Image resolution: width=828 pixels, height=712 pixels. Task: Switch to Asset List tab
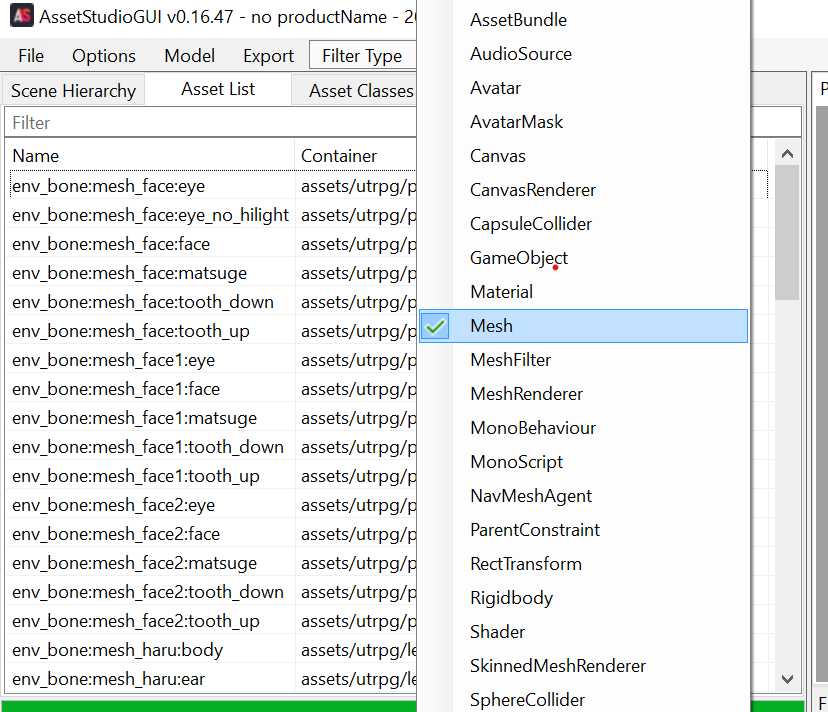218,89
